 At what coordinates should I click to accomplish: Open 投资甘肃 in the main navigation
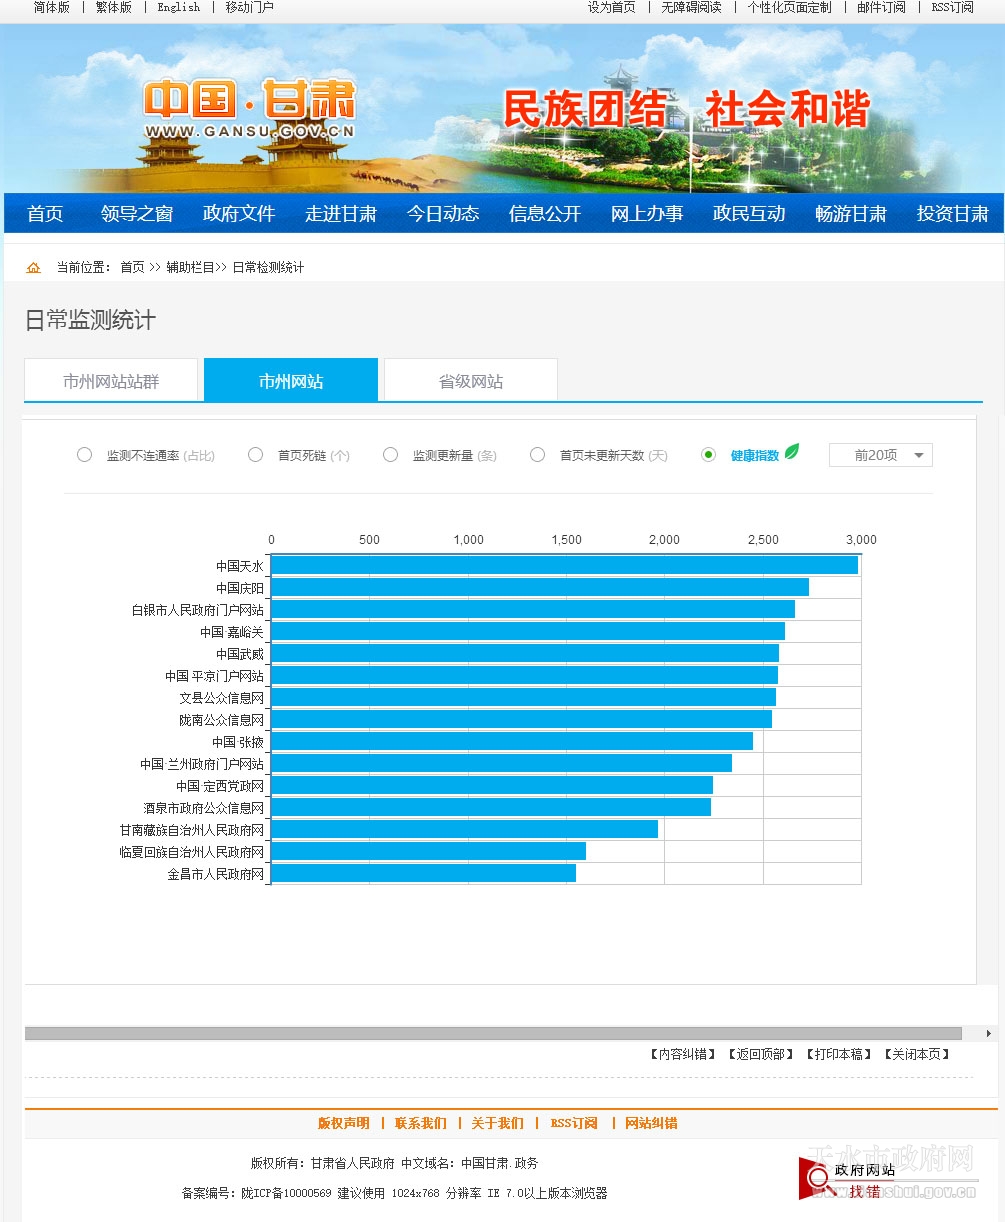point(953,214)
